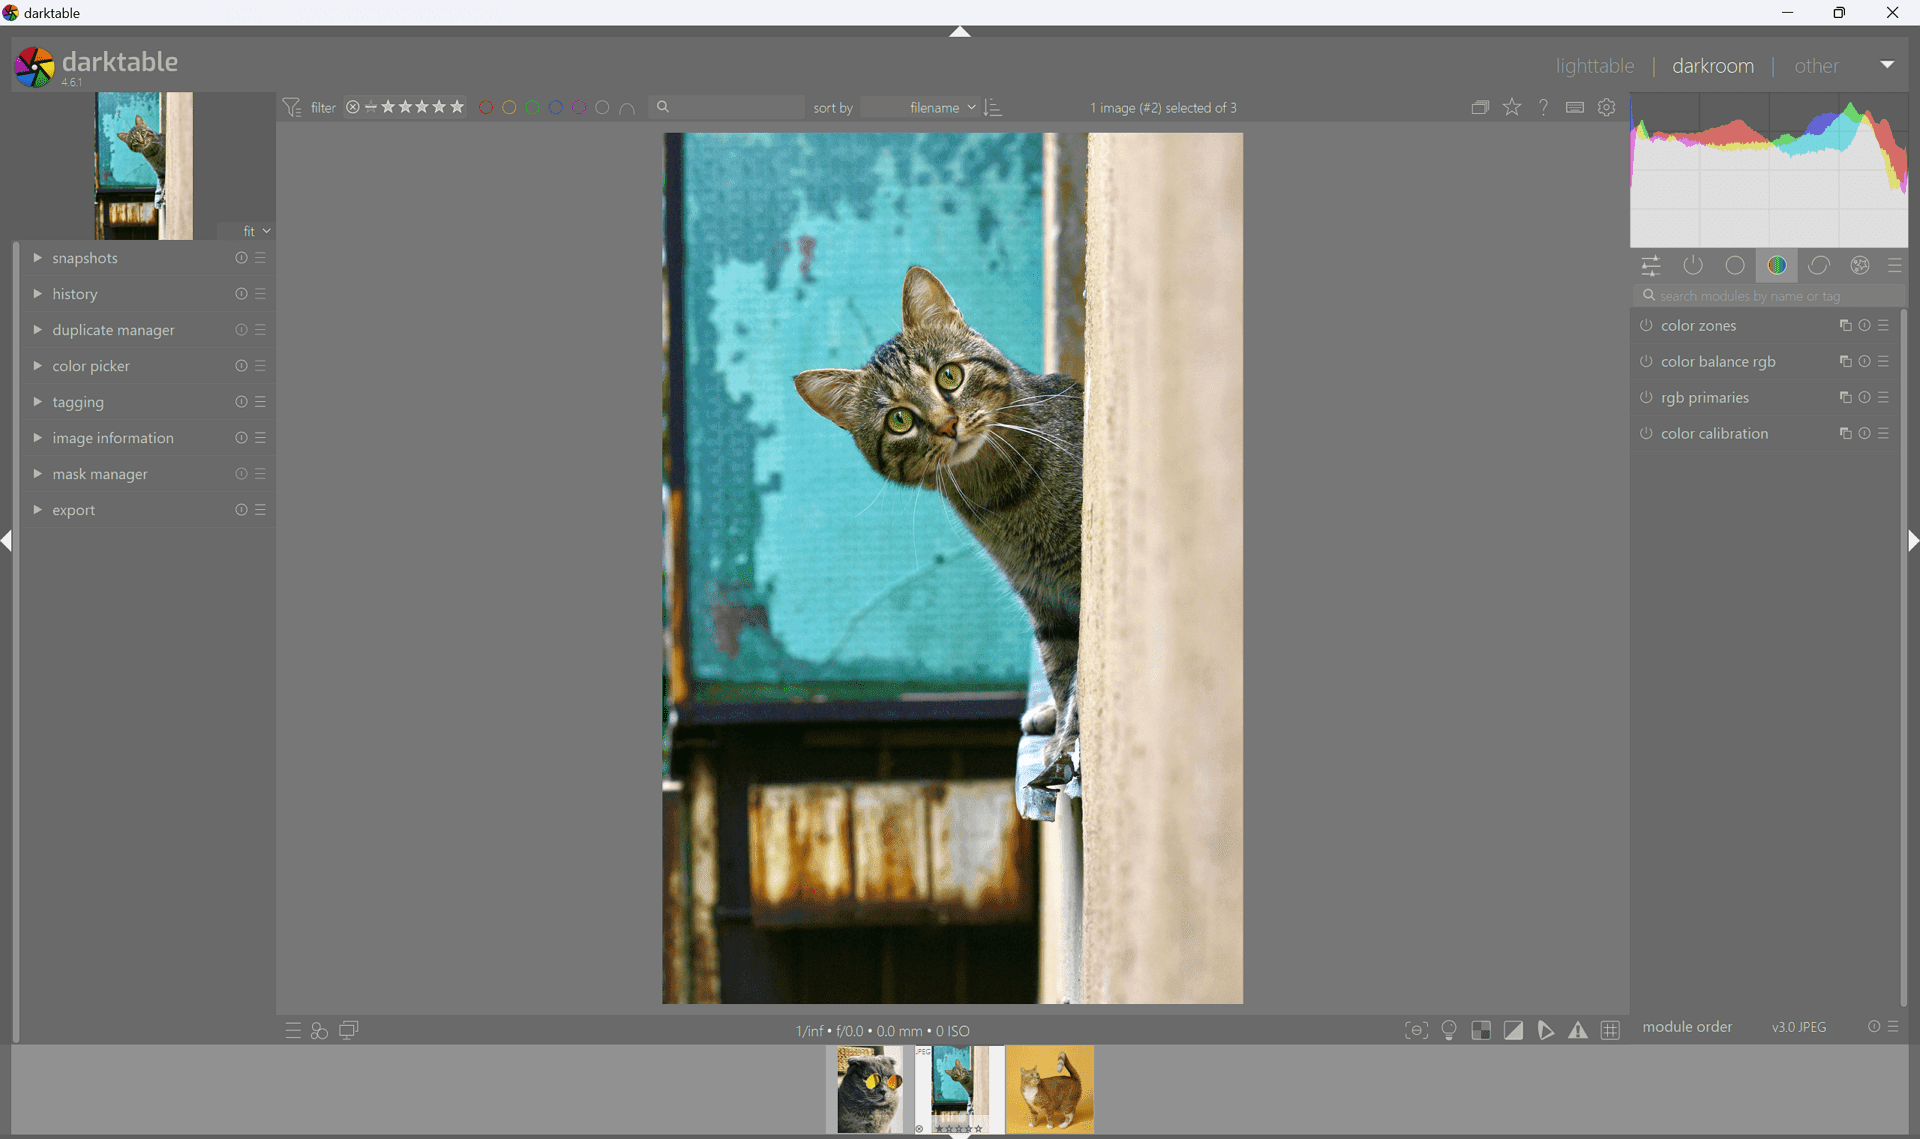Click the star overlays toggle icon

(x=1512, y=107)
